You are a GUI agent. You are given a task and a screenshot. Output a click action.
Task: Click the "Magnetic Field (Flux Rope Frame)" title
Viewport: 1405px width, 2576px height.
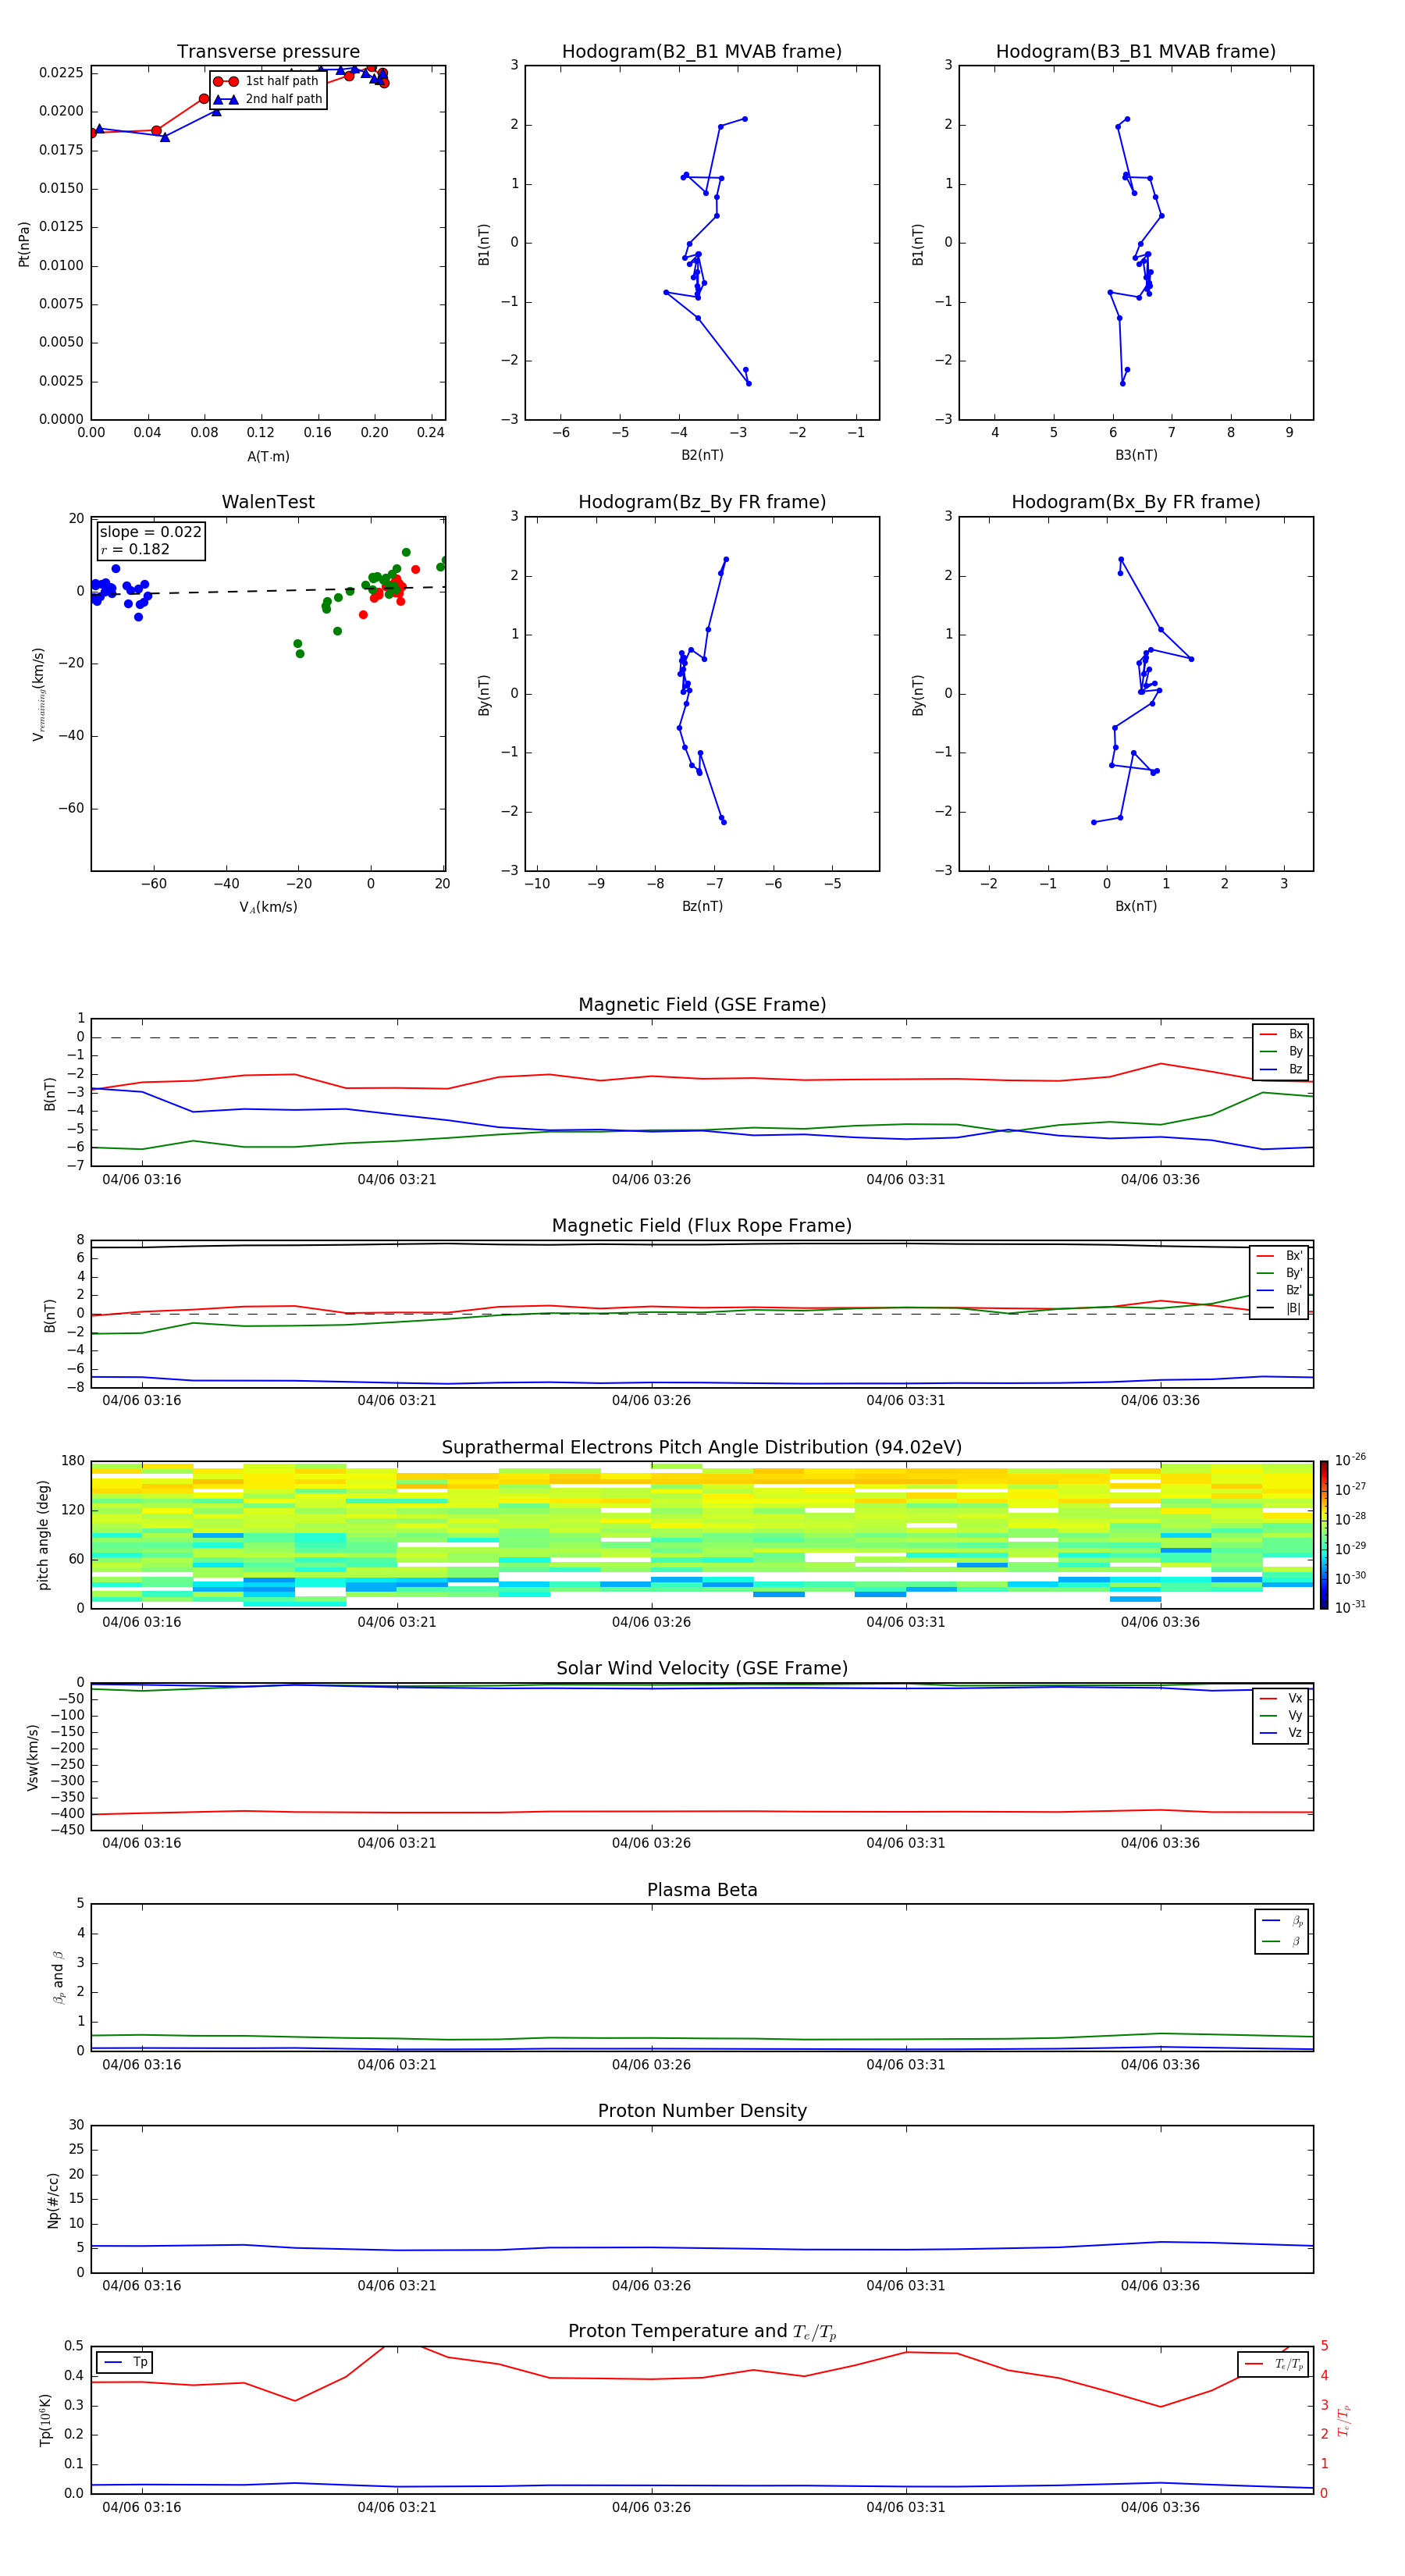coord(702,1226)
